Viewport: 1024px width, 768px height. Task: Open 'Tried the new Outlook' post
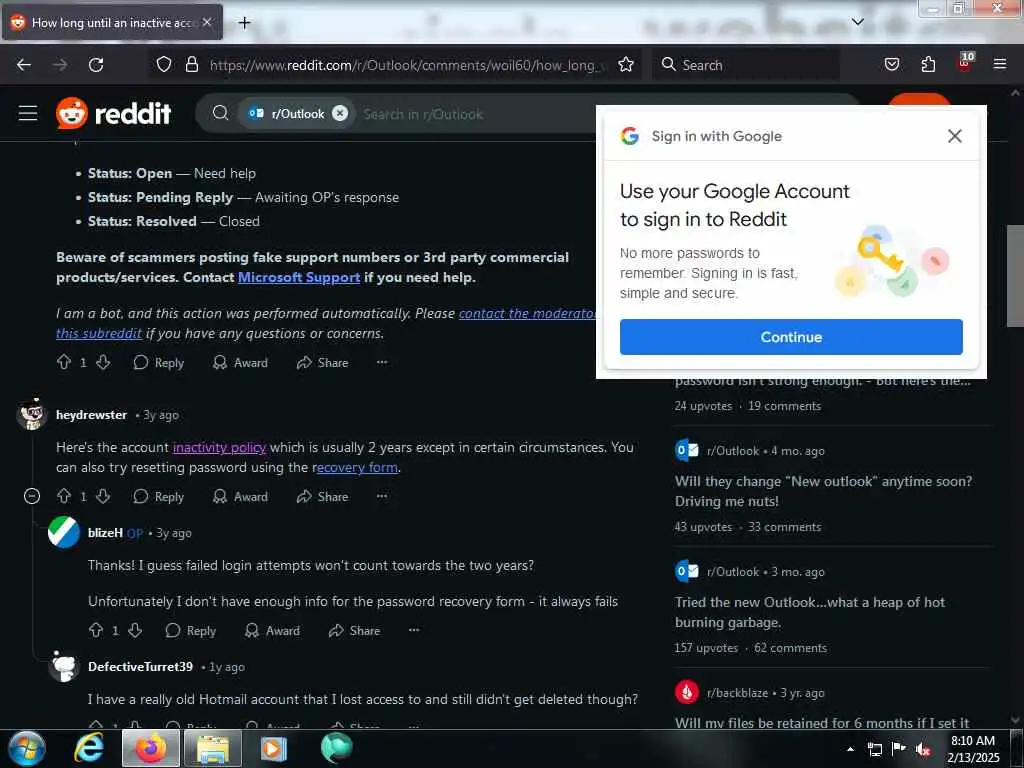coord(810,612)
